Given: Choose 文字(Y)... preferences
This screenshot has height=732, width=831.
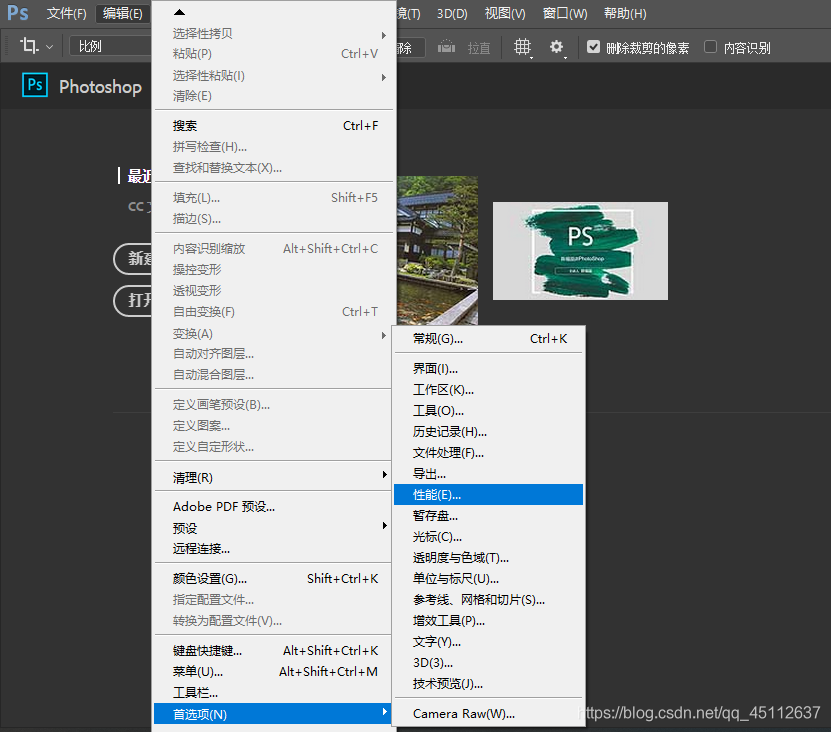Looking at the screenshot, I should [489, 641].
